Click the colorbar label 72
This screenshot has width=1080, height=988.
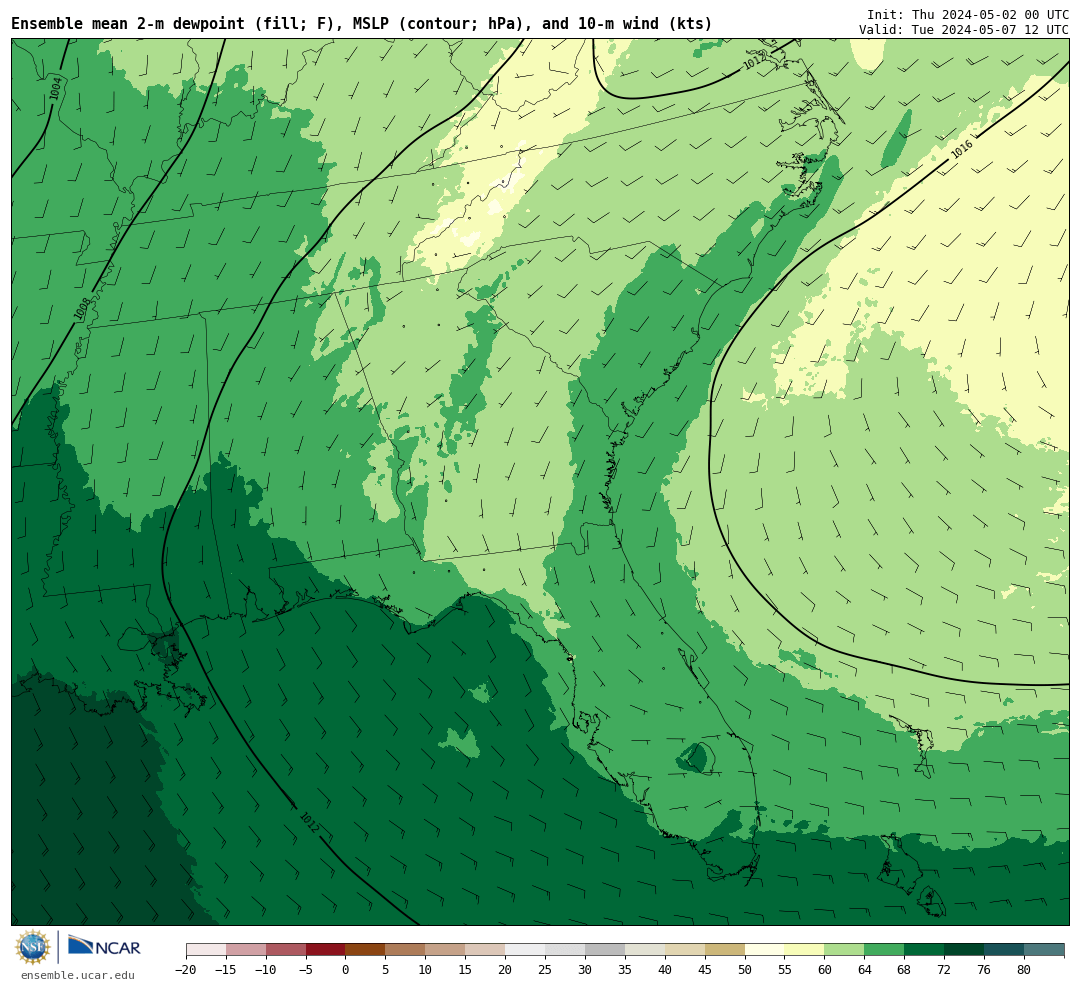(944, 970)
